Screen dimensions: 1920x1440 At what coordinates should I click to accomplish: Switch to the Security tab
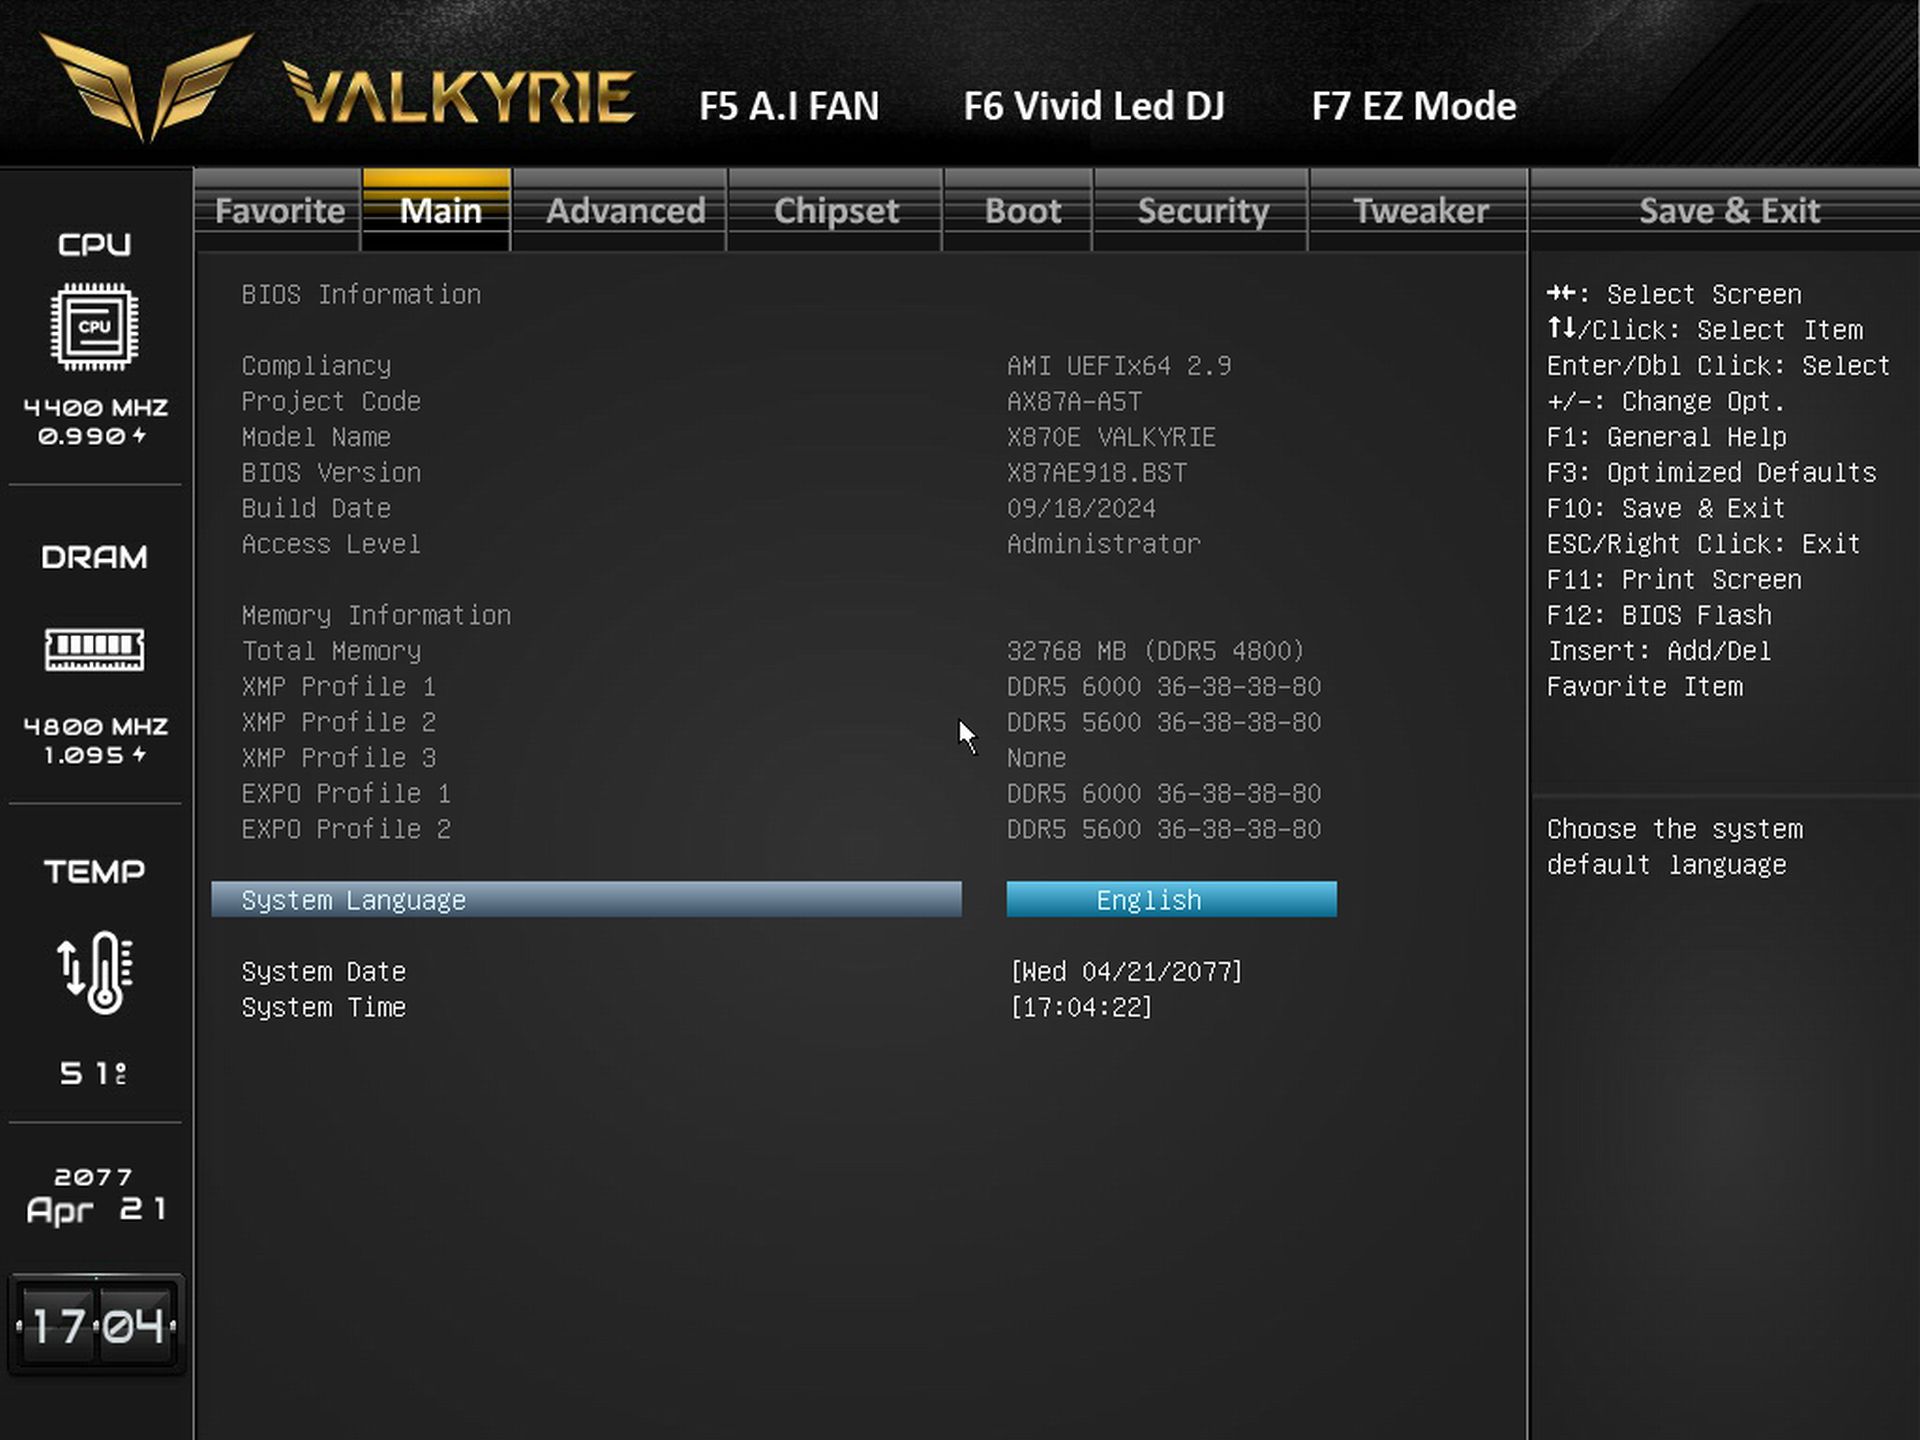(x=1202, y=211)
